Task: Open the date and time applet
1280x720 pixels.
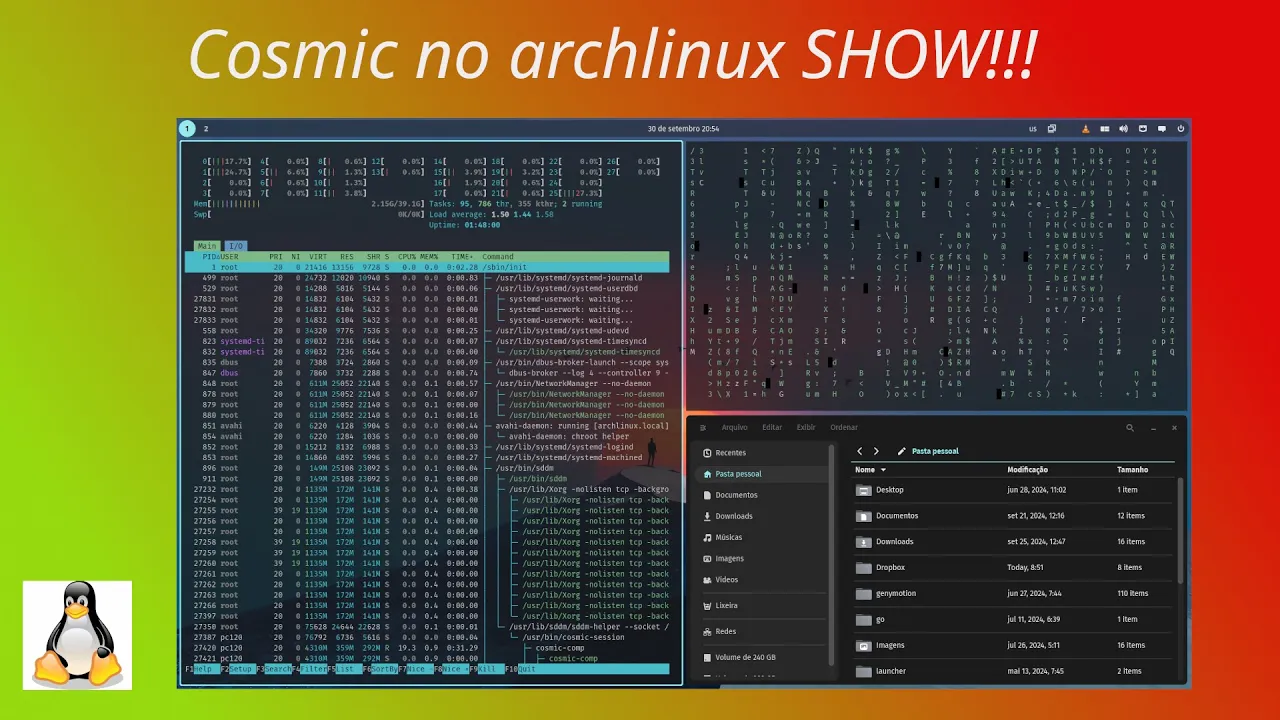Action: pos(683,129)
